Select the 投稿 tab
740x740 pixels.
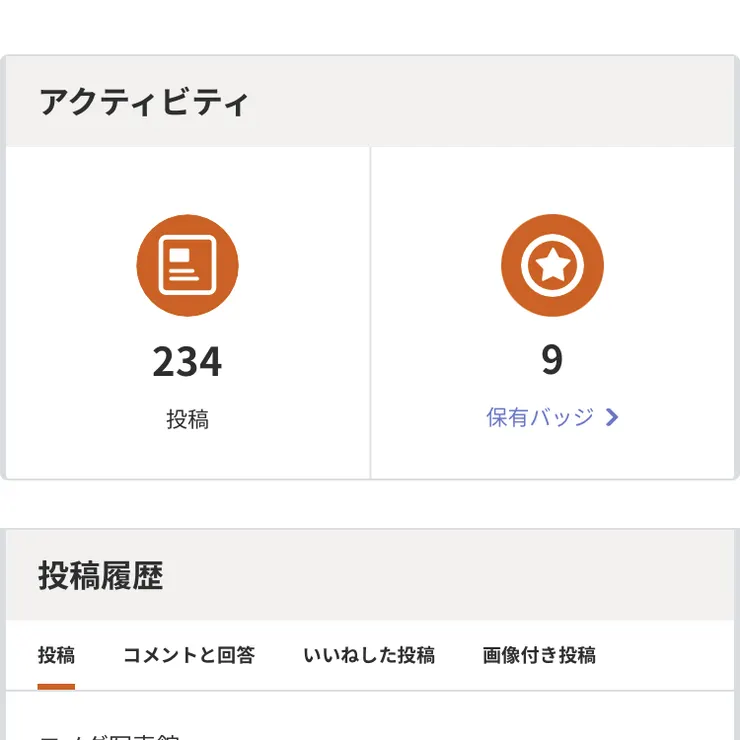tap(56, 655)
